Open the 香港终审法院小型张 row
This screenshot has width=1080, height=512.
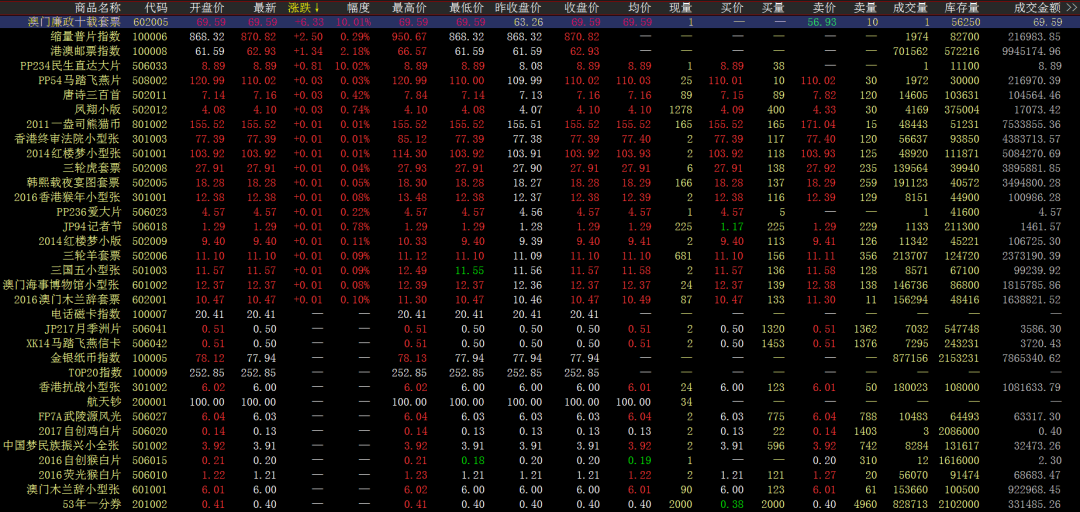[x=540, y=139]
